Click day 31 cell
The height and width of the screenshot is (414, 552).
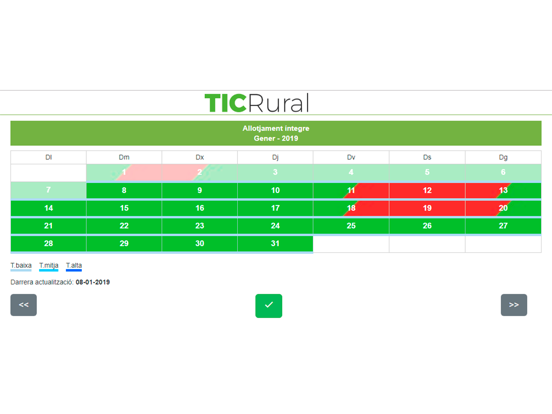(275, 244)
